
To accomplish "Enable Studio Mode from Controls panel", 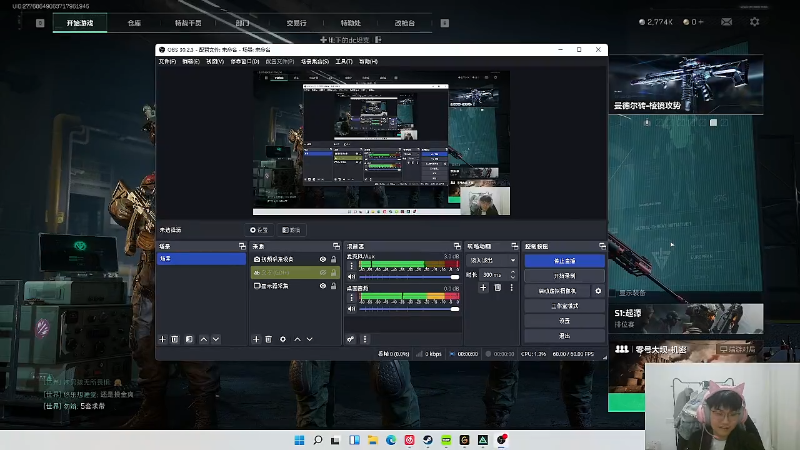I will (564, 306).
